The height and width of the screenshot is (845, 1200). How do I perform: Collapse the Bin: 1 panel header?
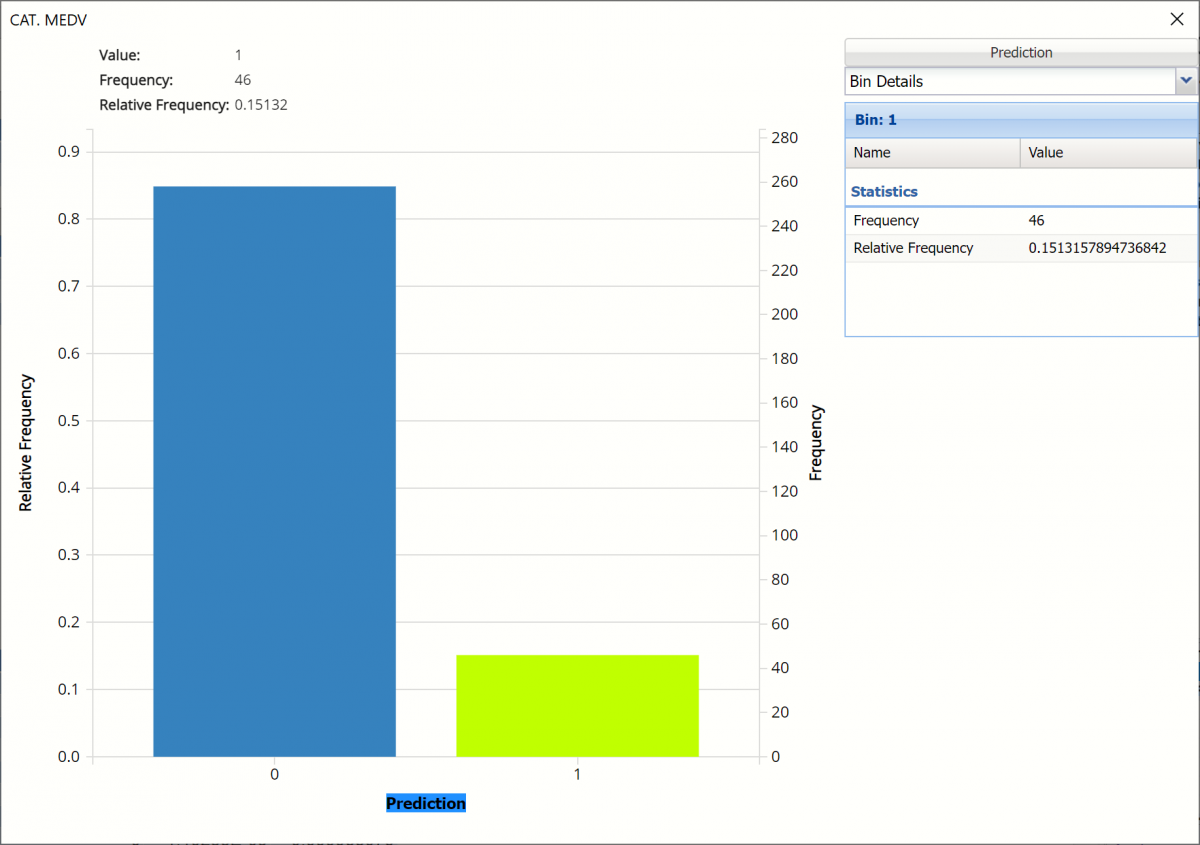click(1020, 120)
